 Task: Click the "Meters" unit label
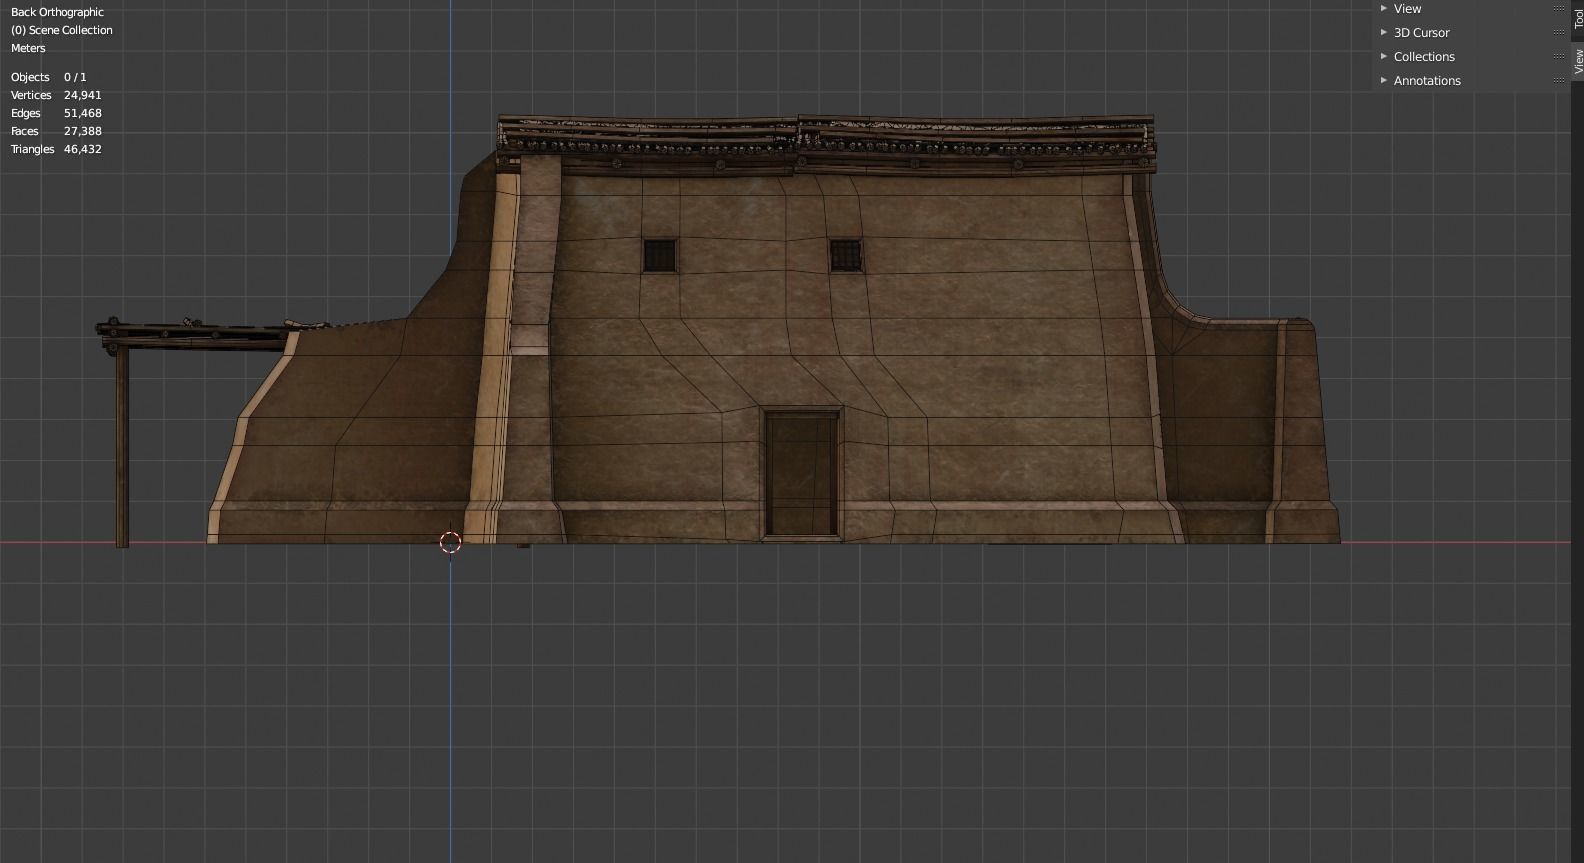coord(28,48)
